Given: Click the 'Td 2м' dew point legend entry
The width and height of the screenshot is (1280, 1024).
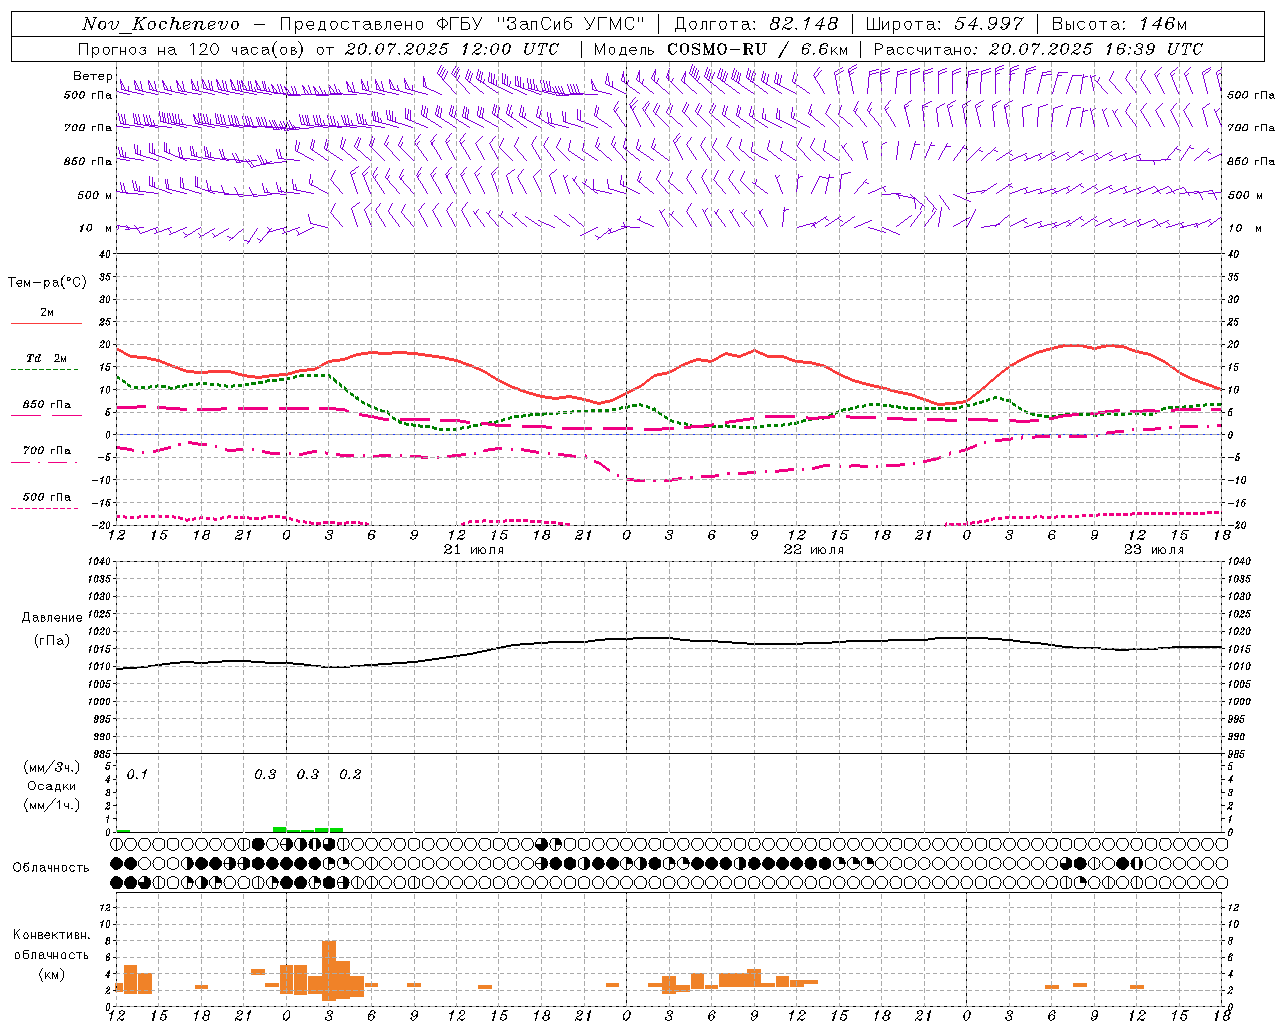Looking at the screenshot, I should point(47,358).
